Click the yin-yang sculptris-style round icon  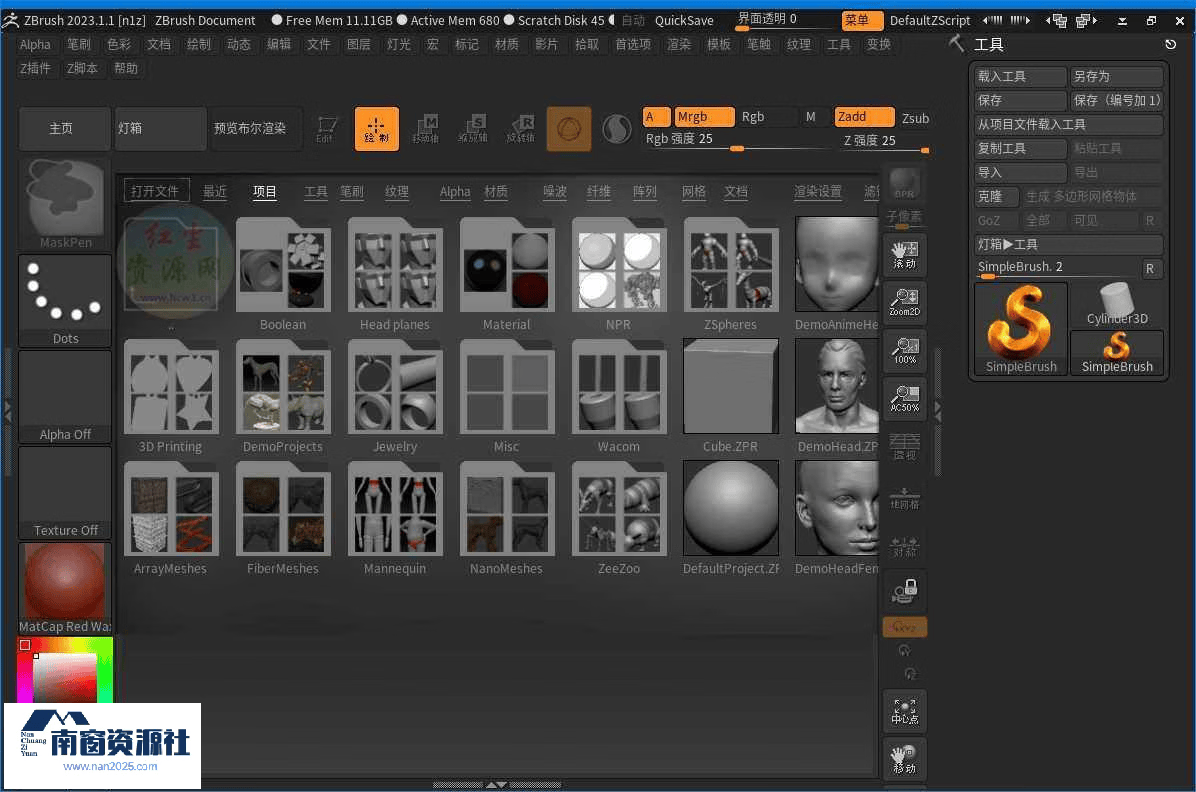616,129
